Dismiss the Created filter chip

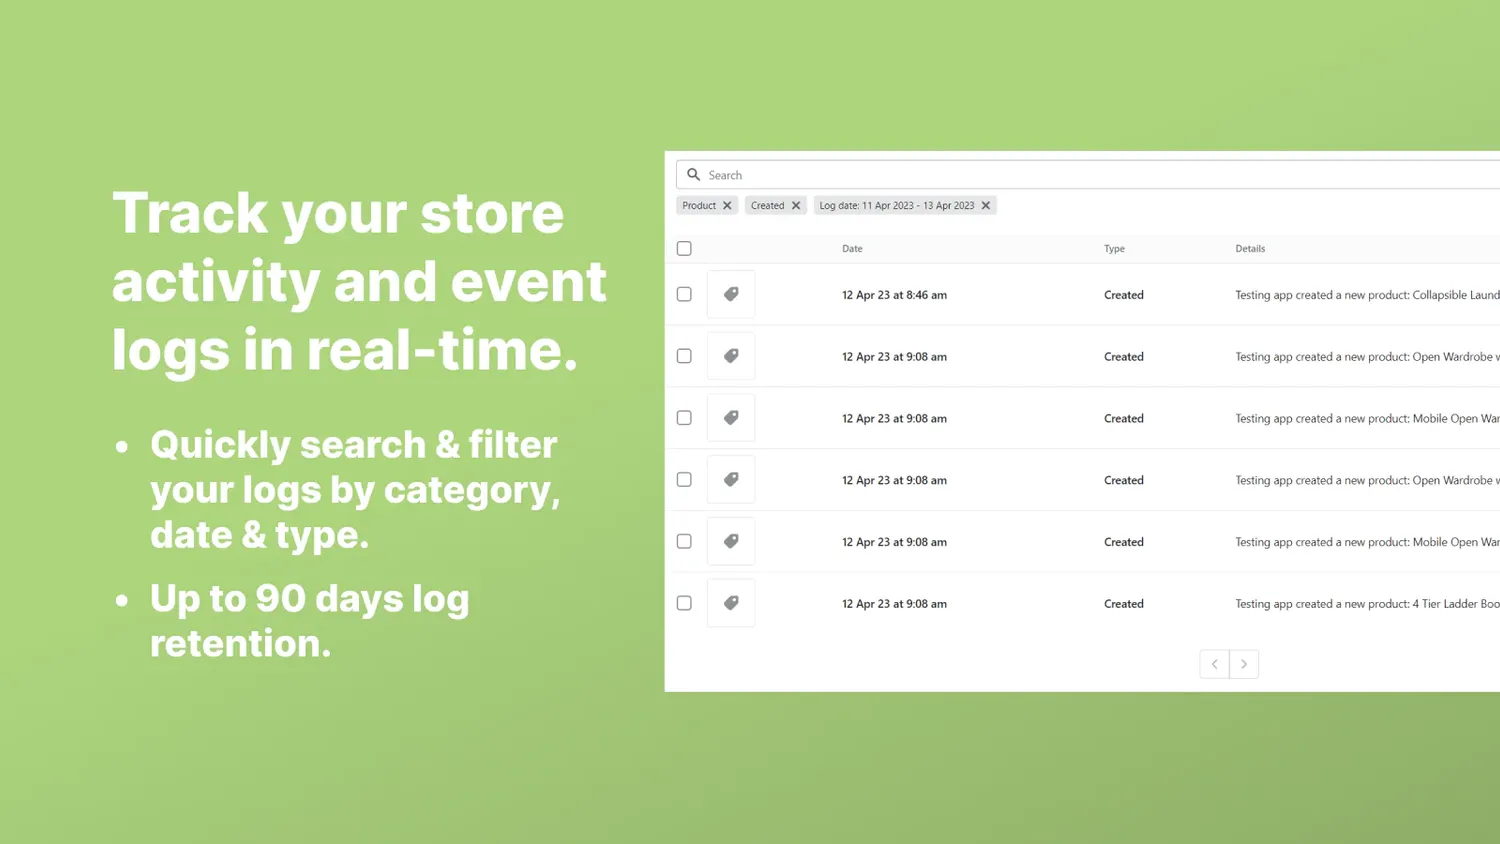click(x=795, y=205)
